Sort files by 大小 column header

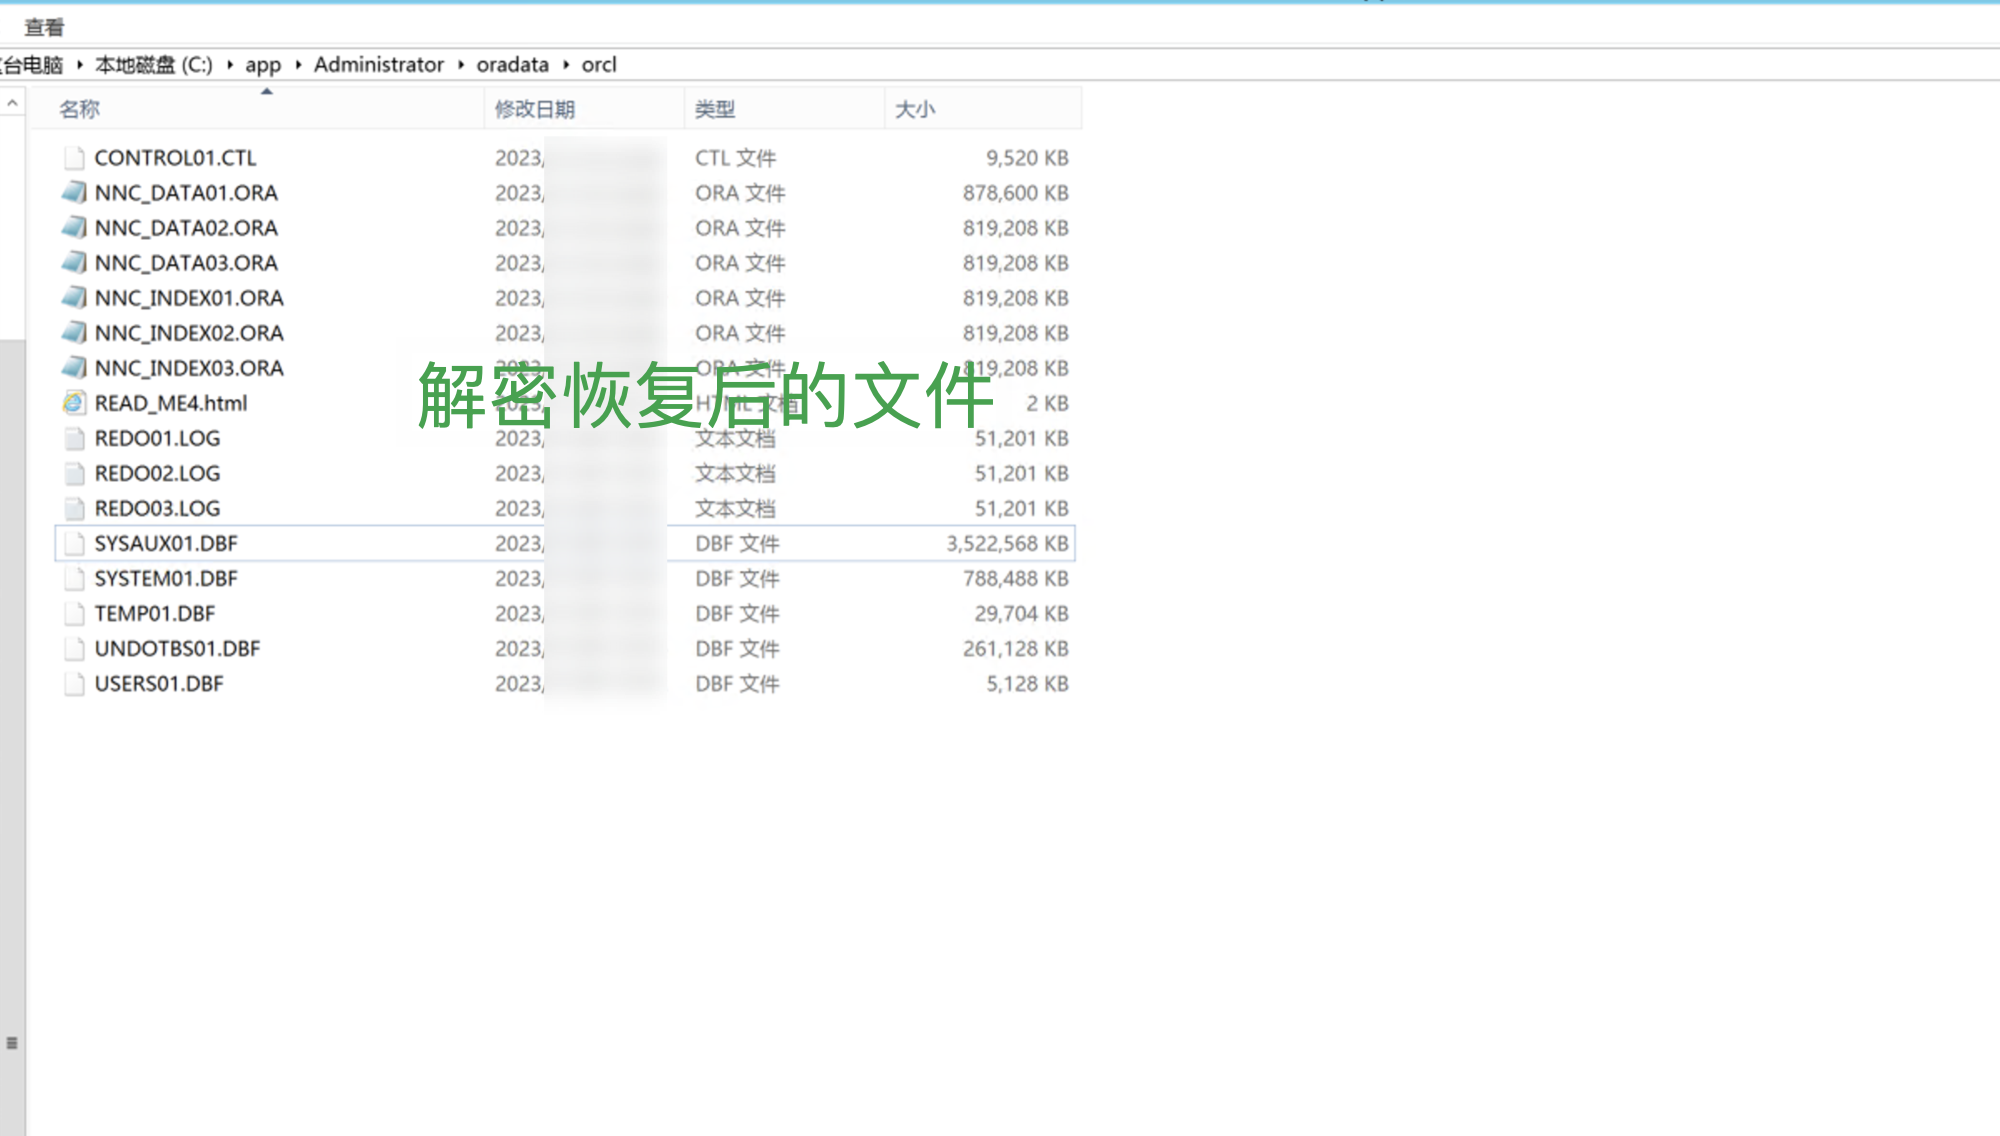click(x=914, y=109)
